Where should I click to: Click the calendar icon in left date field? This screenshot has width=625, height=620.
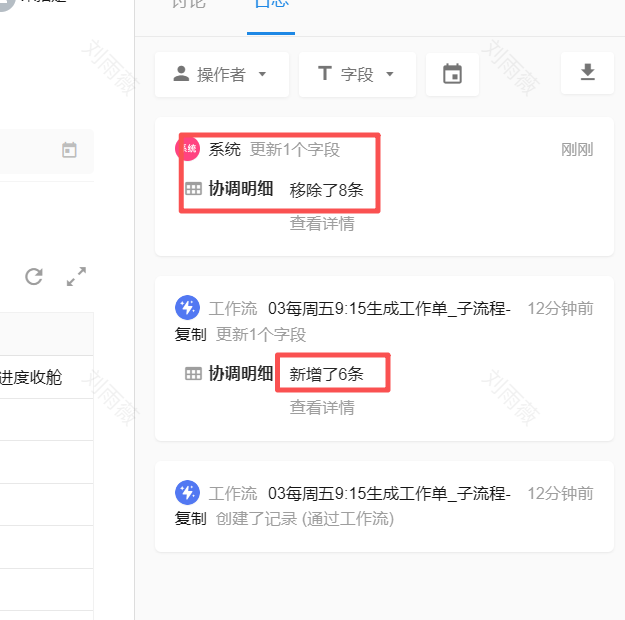[x=69, y=150]
